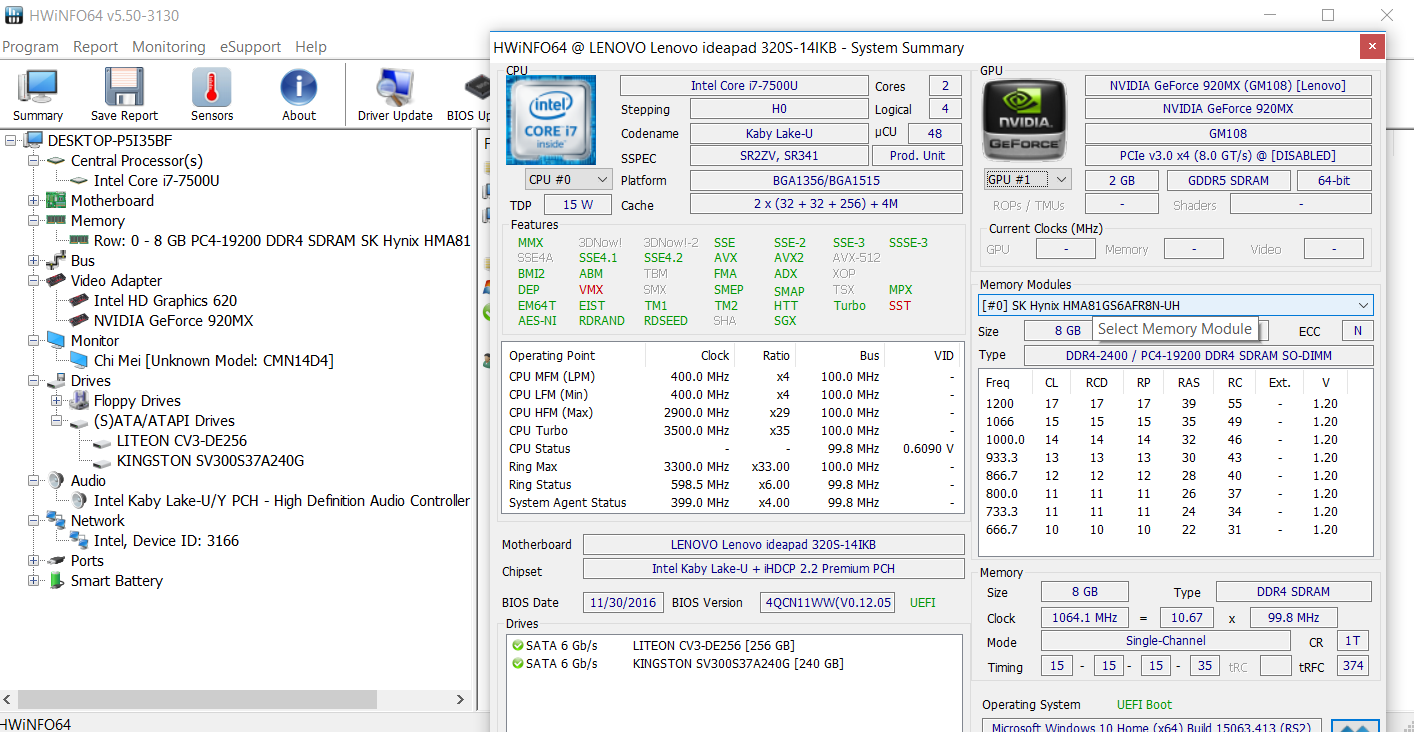Expand the Ports tree branch
Image resolution: width=1414 pixels, height=732 pixels.
click(33, 561)
